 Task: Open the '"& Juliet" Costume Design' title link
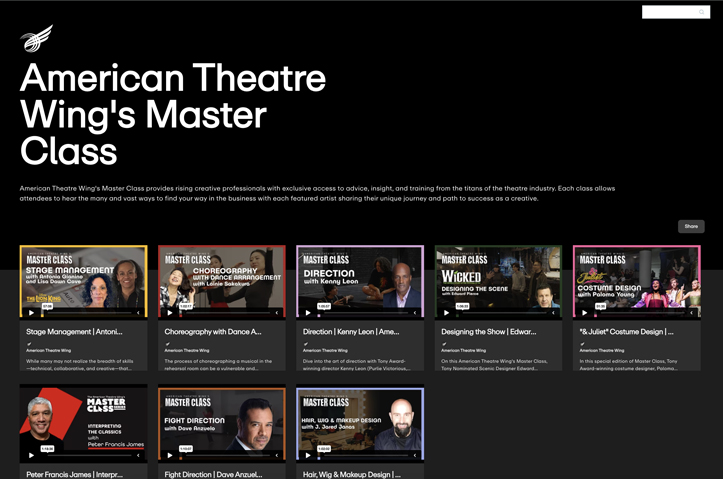coord(627,331)
